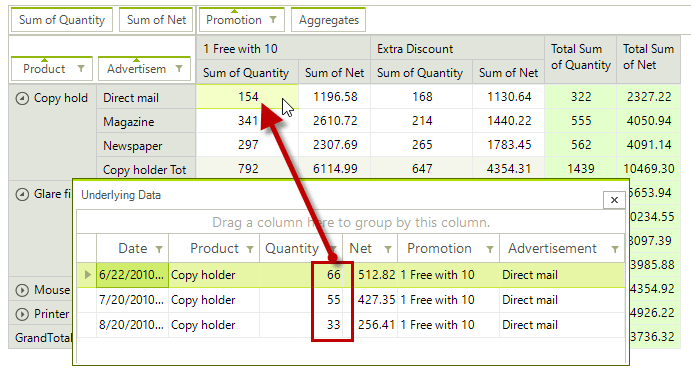Click the total cell with value 10469.30
Image resolution: width=691 pixels, height=374 pixels.
pos(649,169)
